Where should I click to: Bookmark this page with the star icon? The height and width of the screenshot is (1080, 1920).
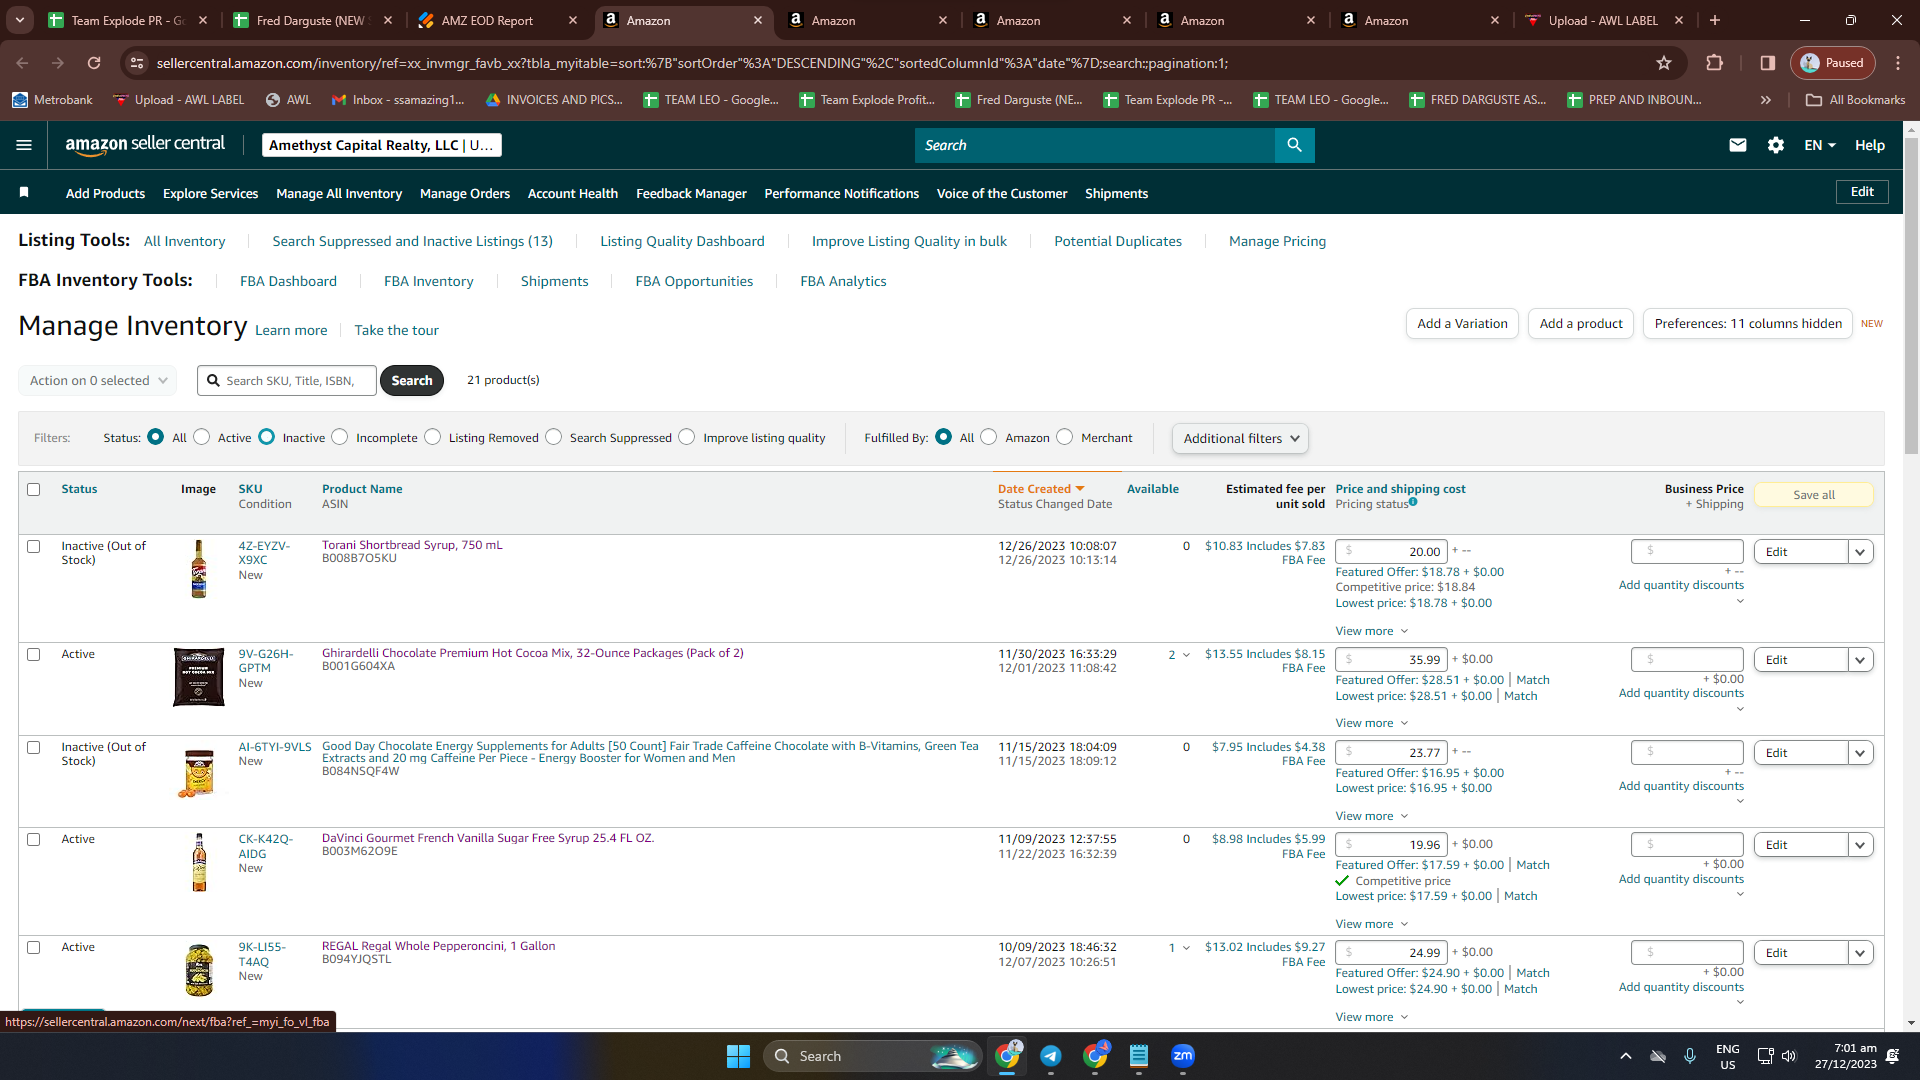click(x=1664, y=63)
